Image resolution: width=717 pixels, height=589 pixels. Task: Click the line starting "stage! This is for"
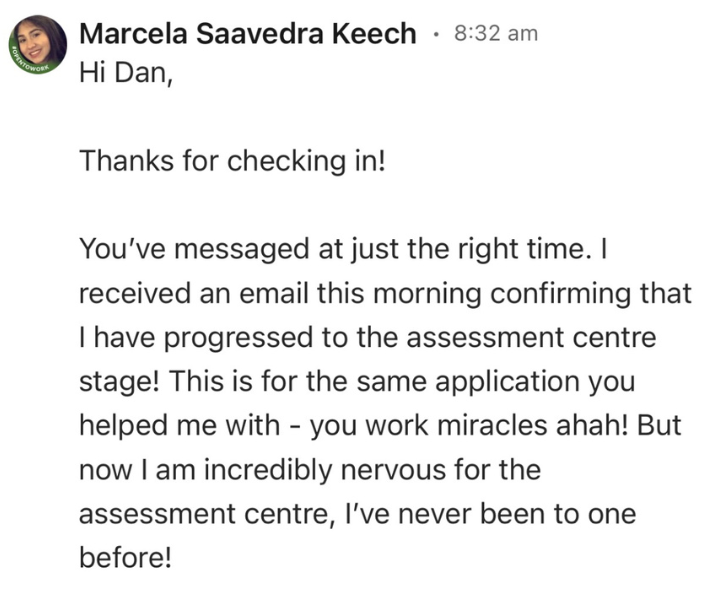click(357, 381)
